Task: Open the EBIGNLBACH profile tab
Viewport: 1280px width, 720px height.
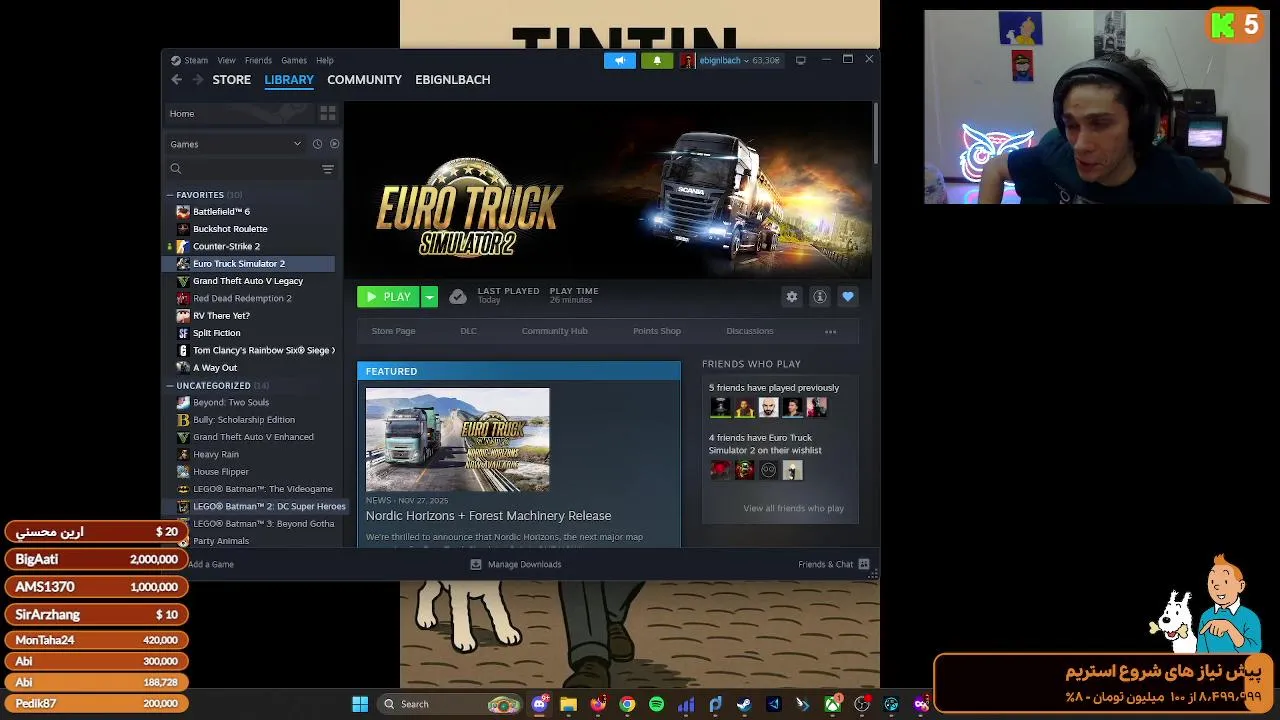Action: pos(452,79)
